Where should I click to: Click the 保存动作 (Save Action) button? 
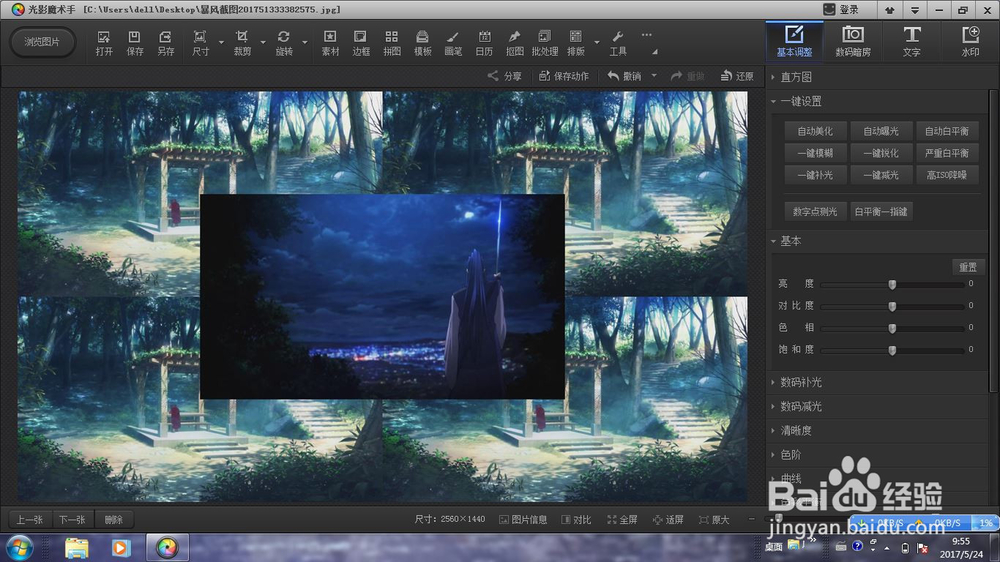[564, 76]
